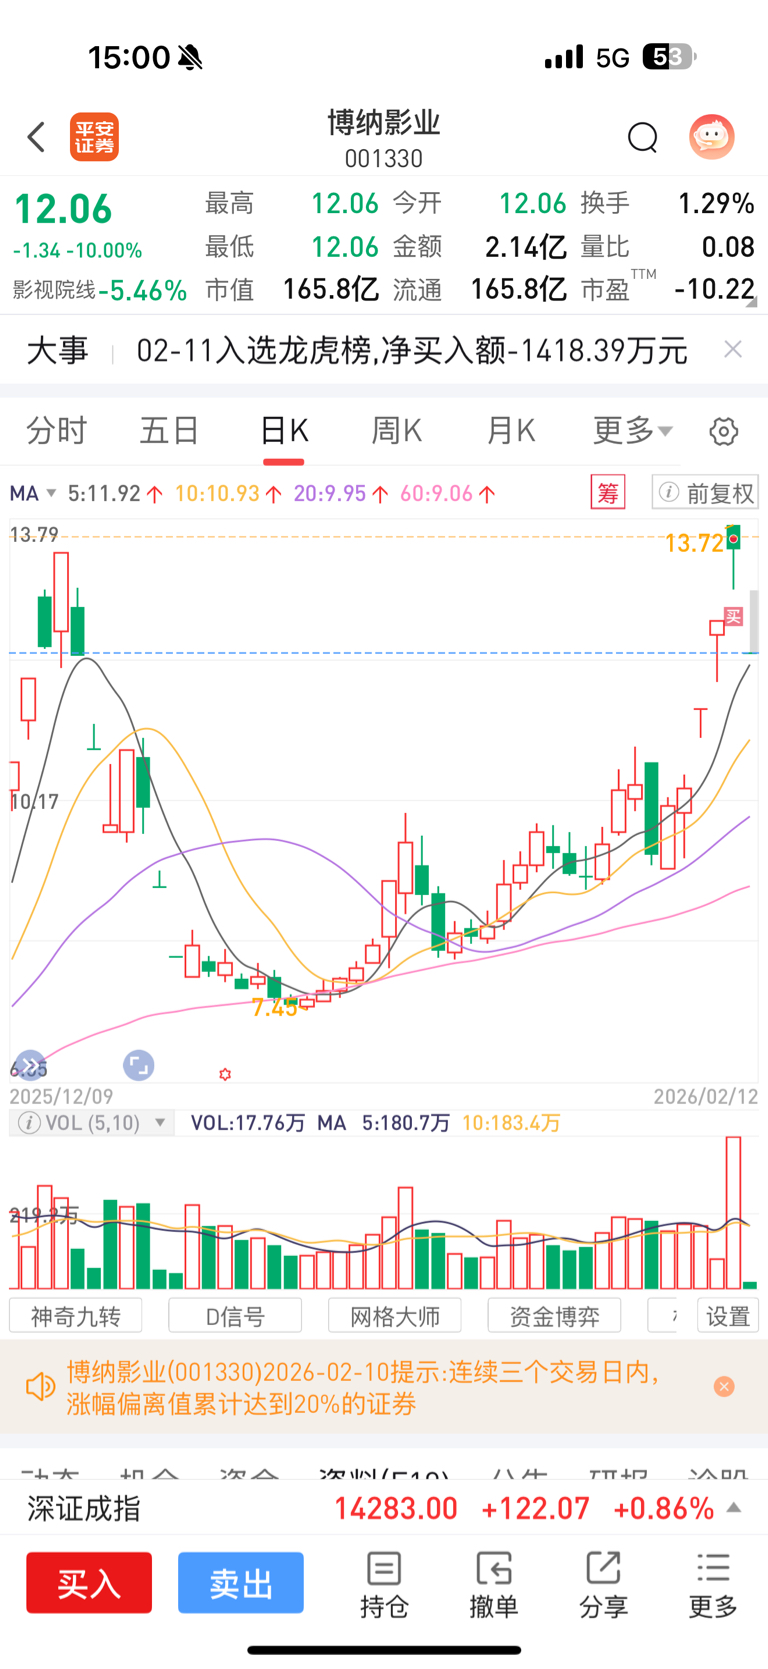This screenshot has width=768, height=1669.
Task: Switch to the 周K tab
Action: pyautogui.click(x=397, y=431)
